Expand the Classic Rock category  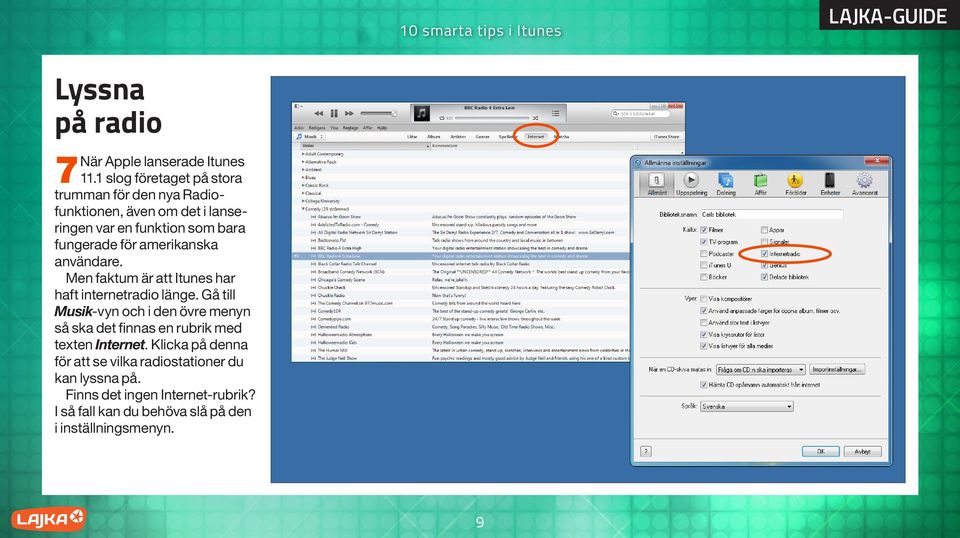[x=302, y=185]
